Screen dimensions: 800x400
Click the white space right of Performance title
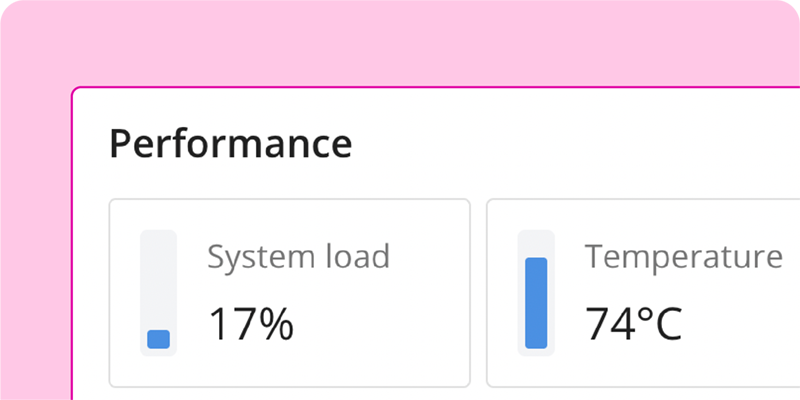click(x=561, y=145)
